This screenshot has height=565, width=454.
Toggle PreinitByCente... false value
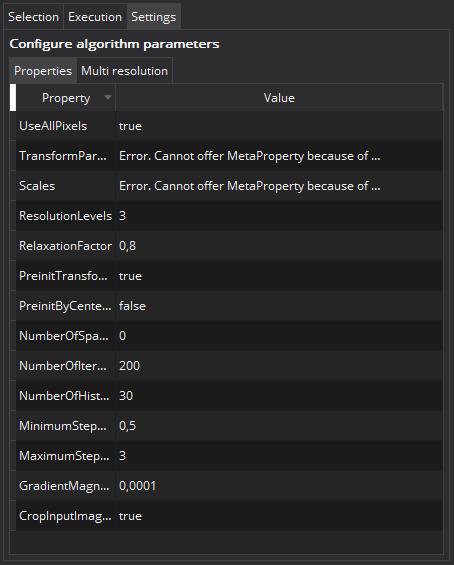[x=279, y=306]
